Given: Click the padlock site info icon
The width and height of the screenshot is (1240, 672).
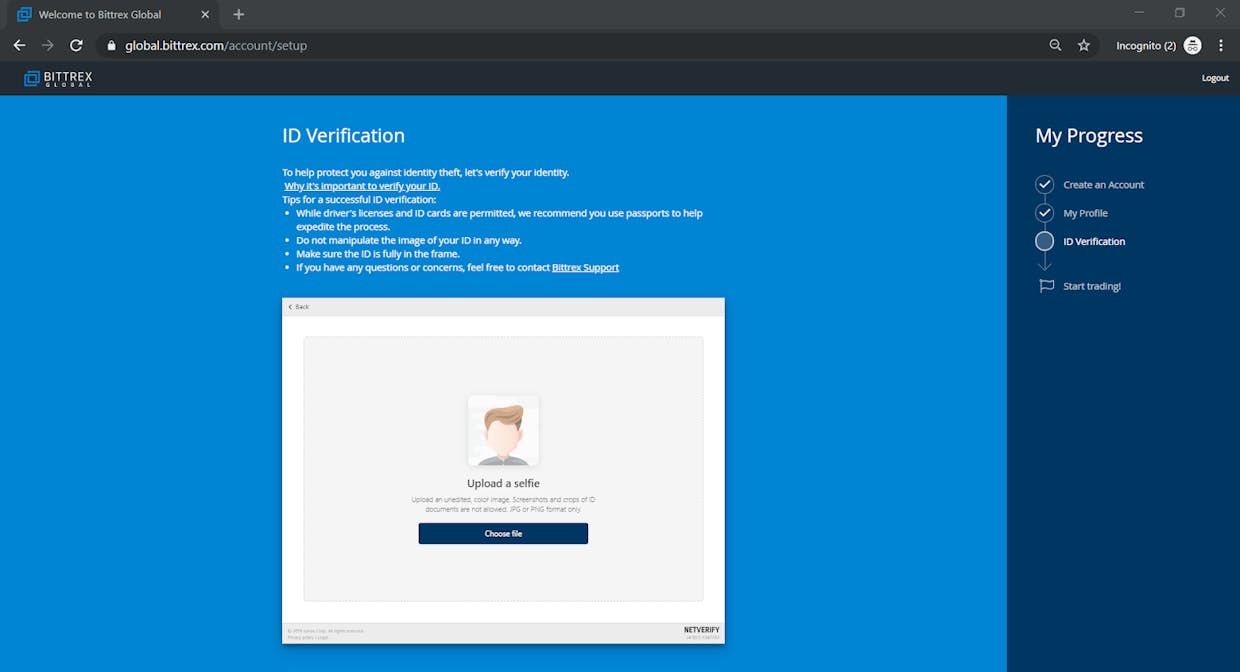Looking at the screenshot, I should (111, 45).
